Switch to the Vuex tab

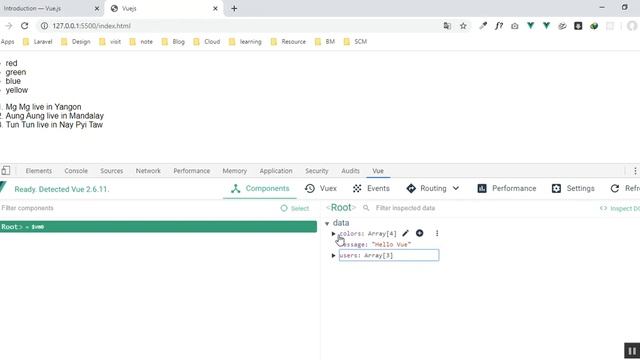coord(321,188)
